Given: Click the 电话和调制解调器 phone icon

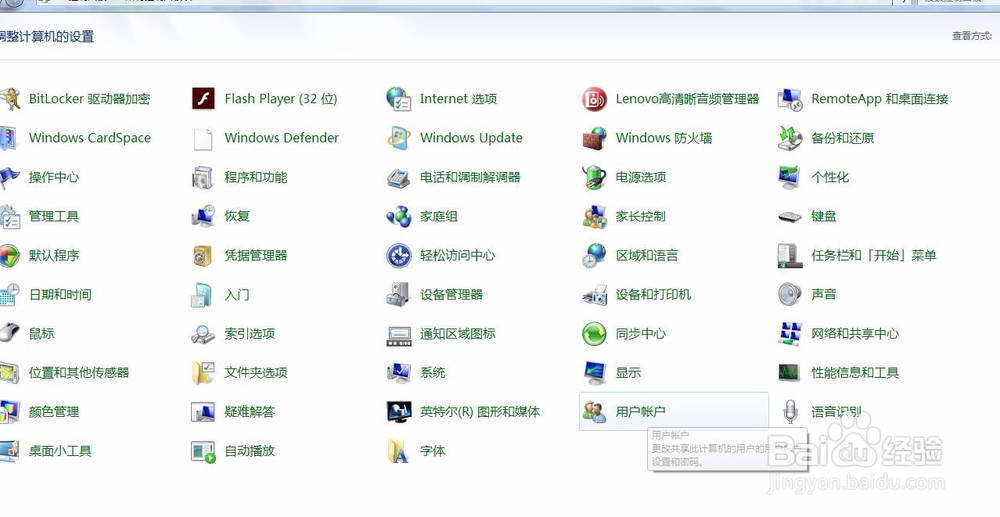Looking at the screenshot, I should tap(399, 178).
